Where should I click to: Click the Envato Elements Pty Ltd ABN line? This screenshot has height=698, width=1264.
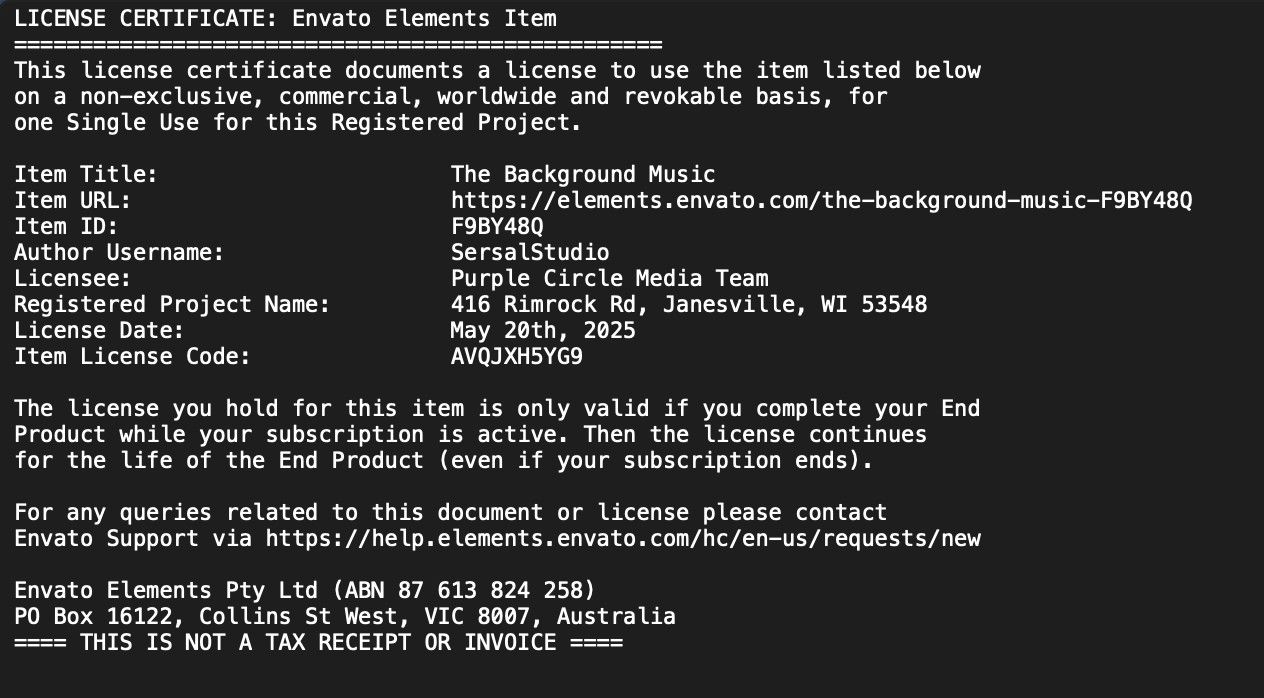304,590
